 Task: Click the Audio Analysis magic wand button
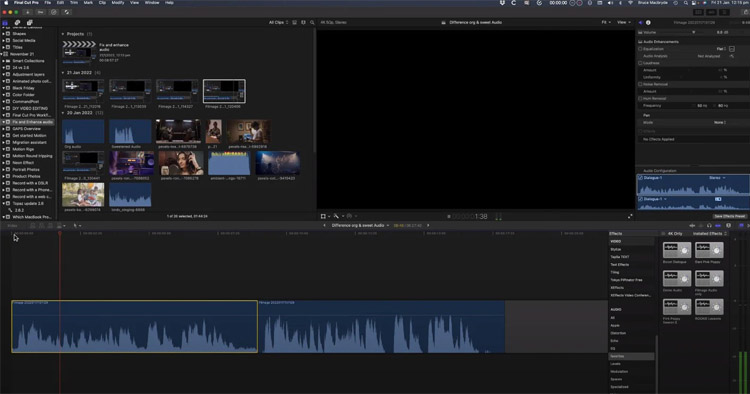732,56
